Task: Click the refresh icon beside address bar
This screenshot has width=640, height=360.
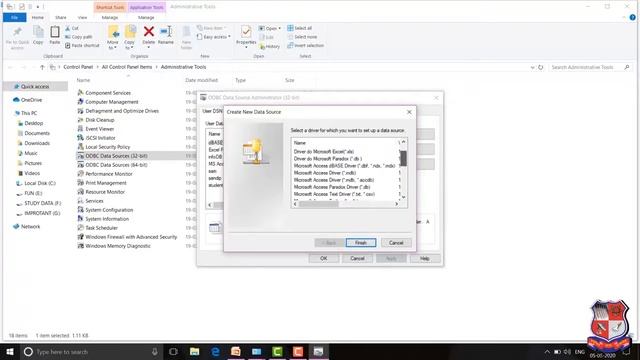Action: 541,67
